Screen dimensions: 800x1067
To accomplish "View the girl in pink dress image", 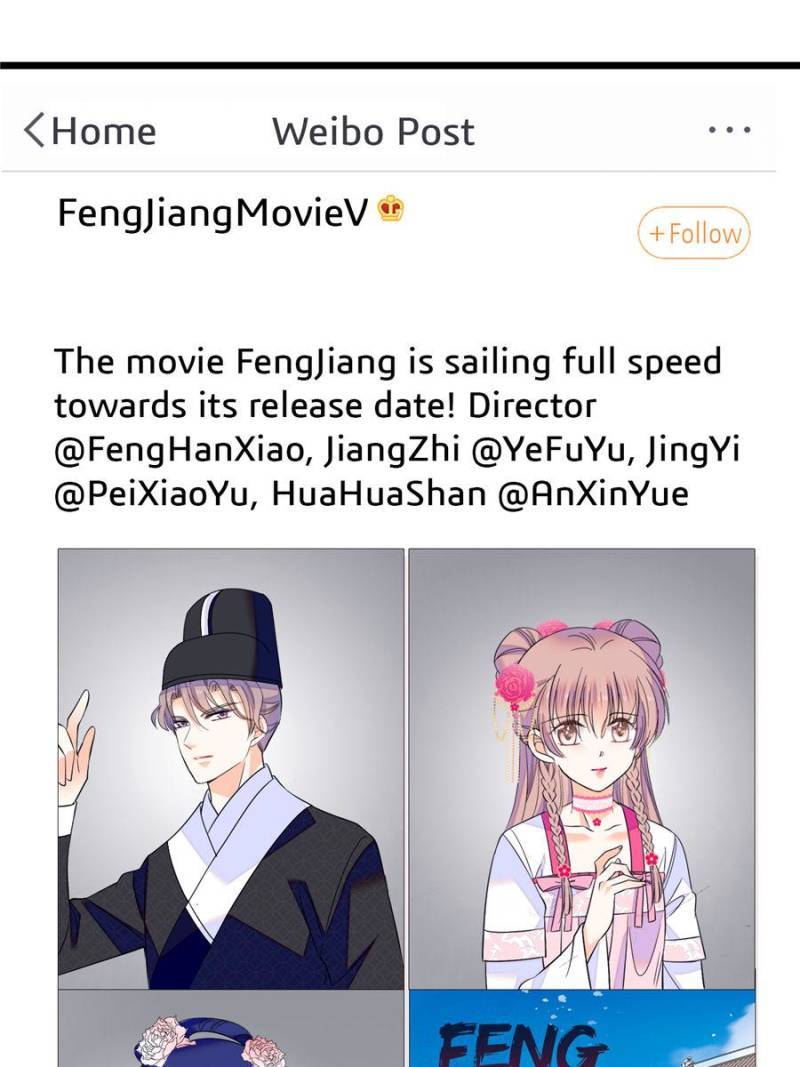I will (582, 768).
